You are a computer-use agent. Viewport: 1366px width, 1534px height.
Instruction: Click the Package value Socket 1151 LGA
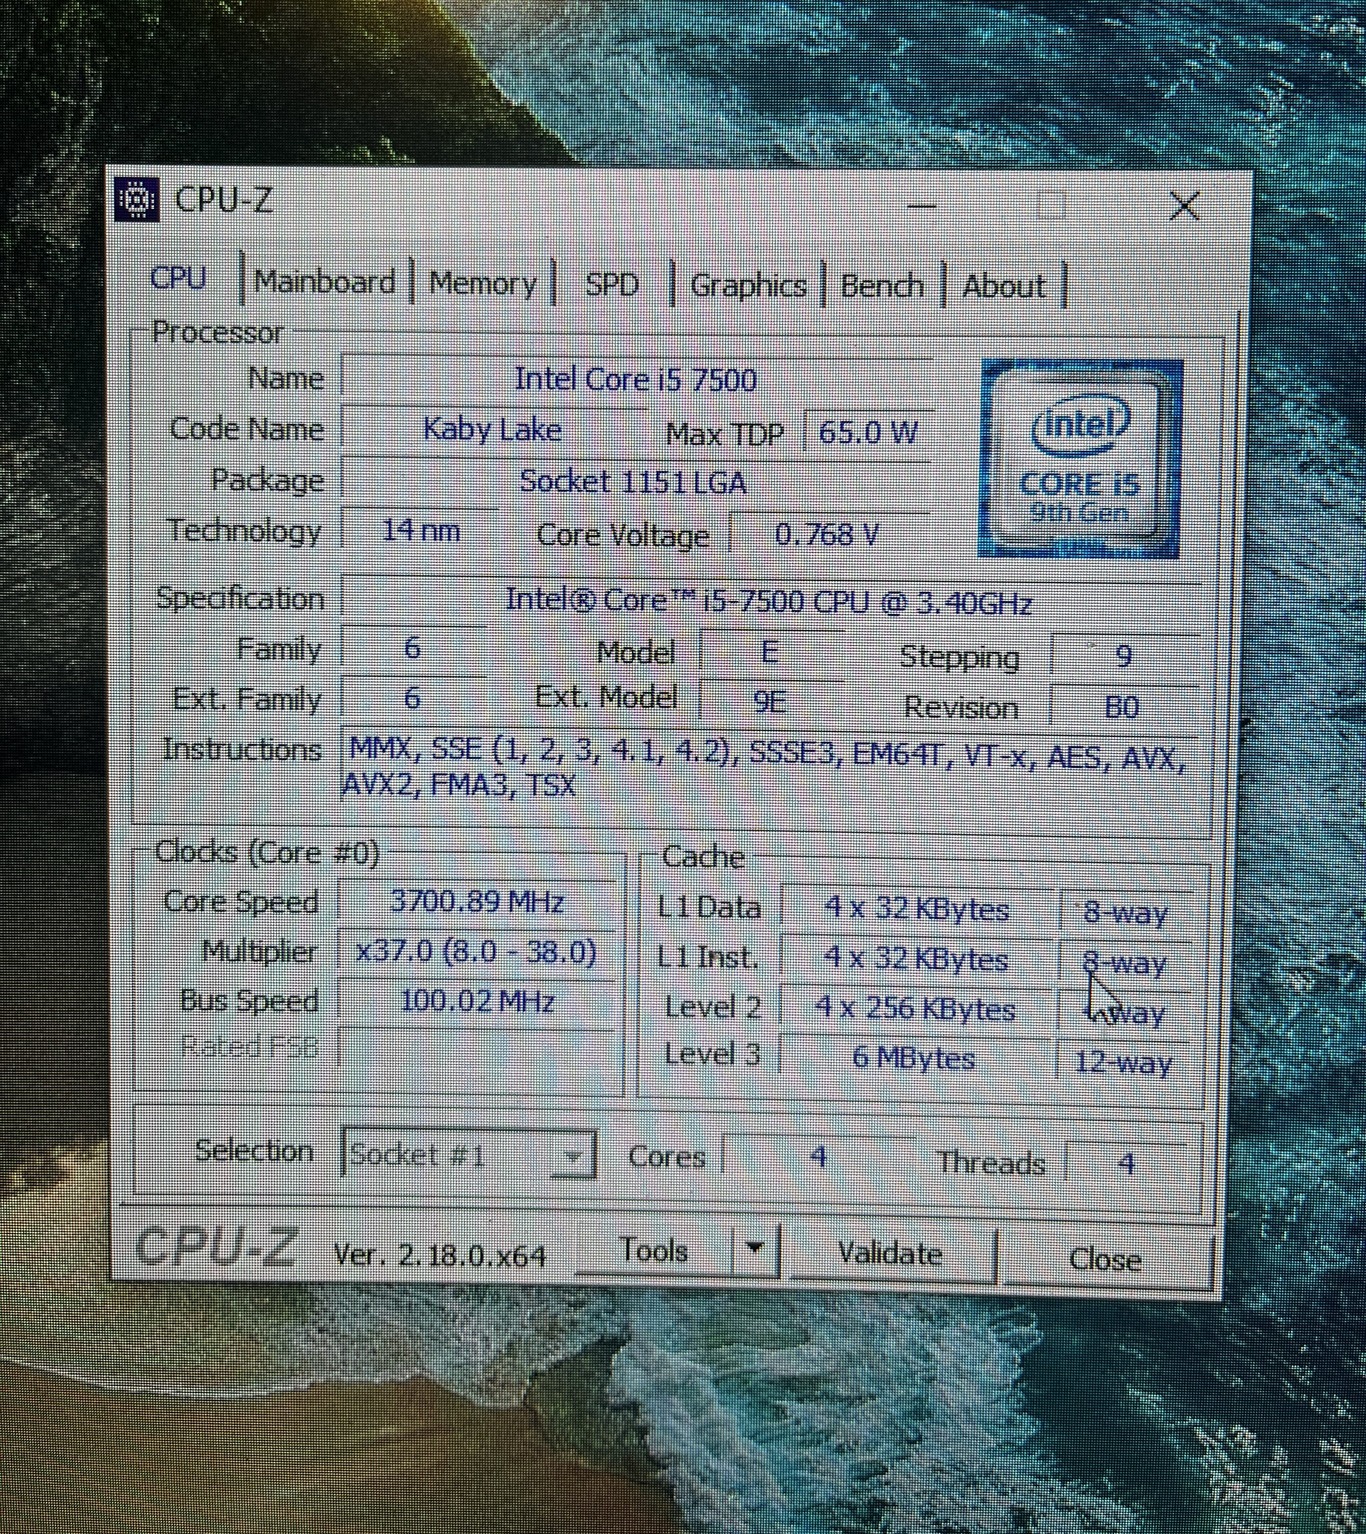pyautogui.click(x=634, y=482)
